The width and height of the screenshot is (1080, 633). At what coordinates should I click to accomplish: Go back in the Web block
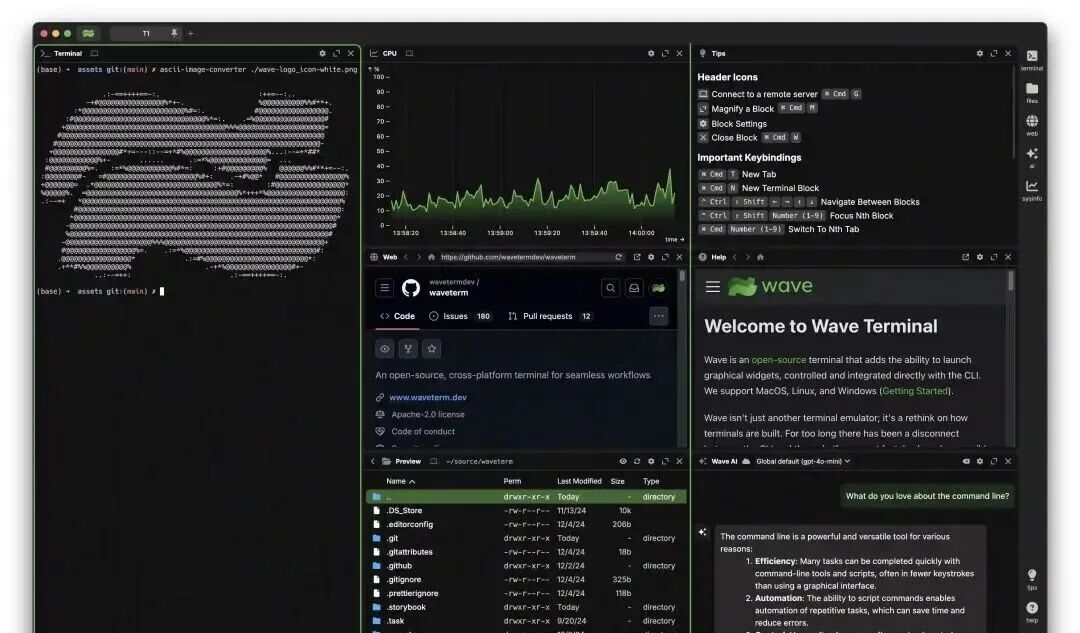tap(406, 257)
